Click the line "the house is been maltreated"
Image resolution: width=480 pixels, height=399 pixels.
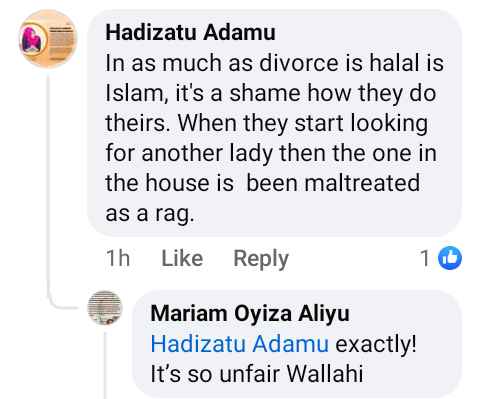(x=263, y=183)
